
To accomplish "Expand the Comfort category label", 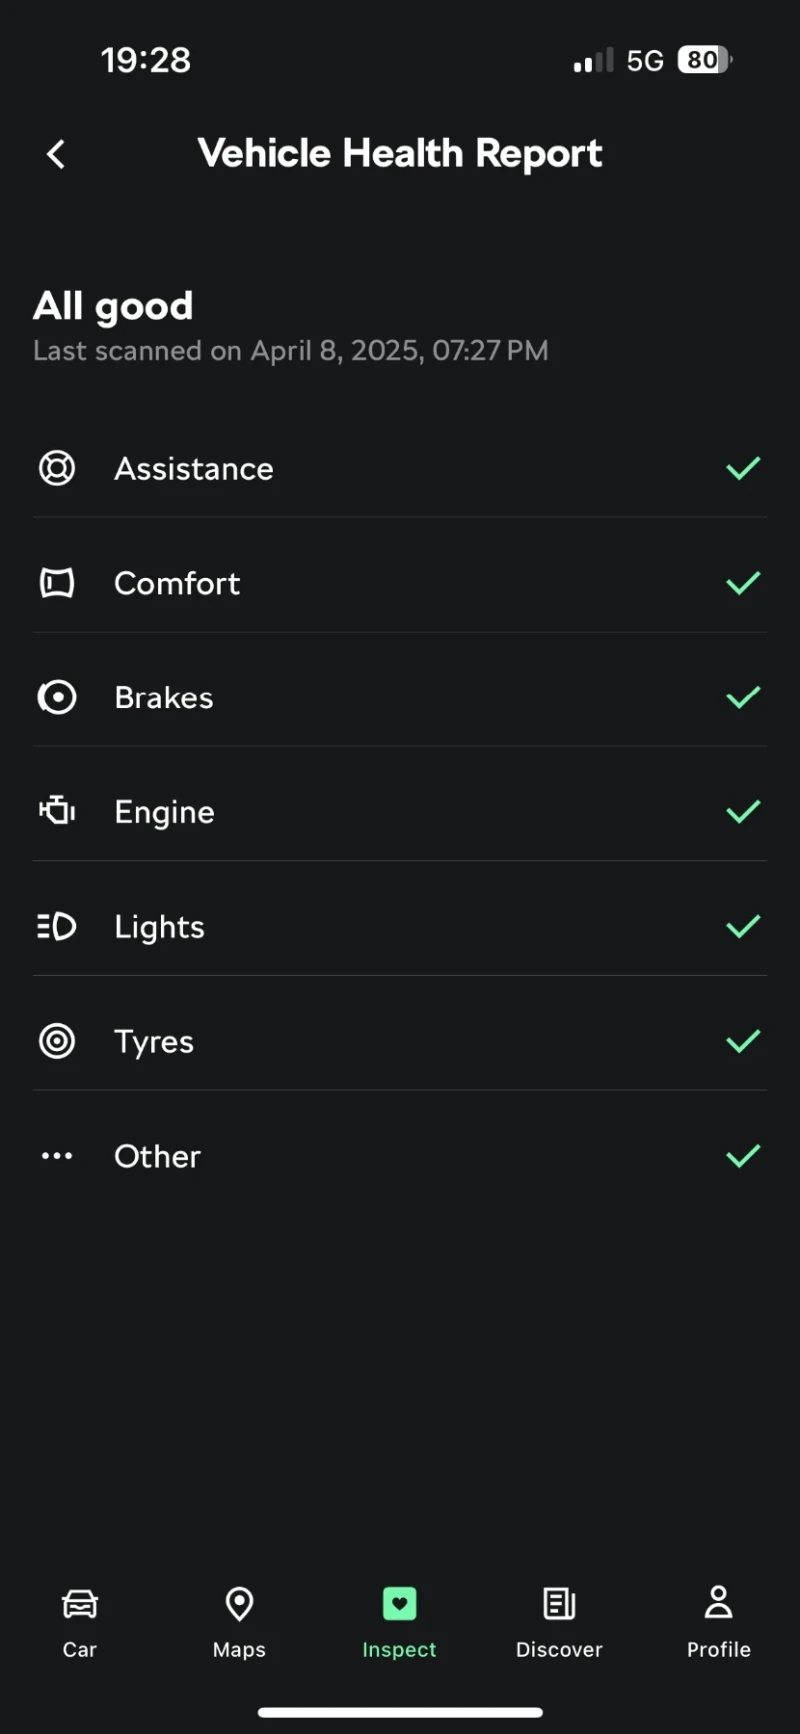I will point(177,583).
